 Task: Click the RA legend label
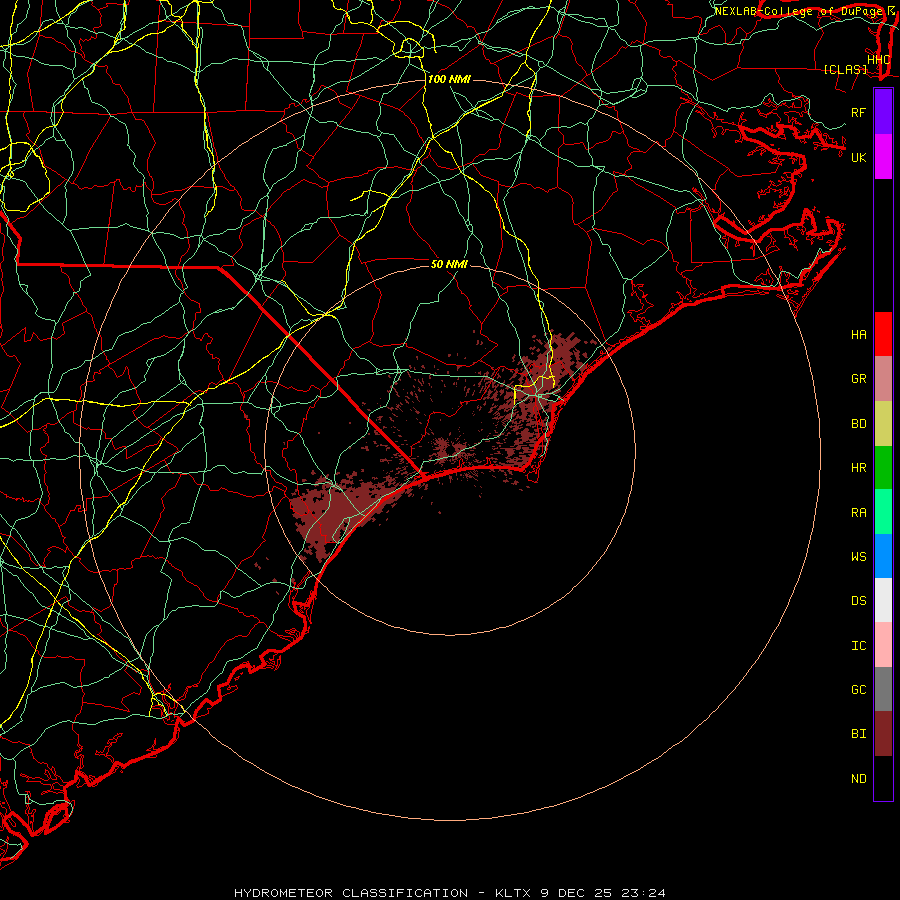pos(858,512)
